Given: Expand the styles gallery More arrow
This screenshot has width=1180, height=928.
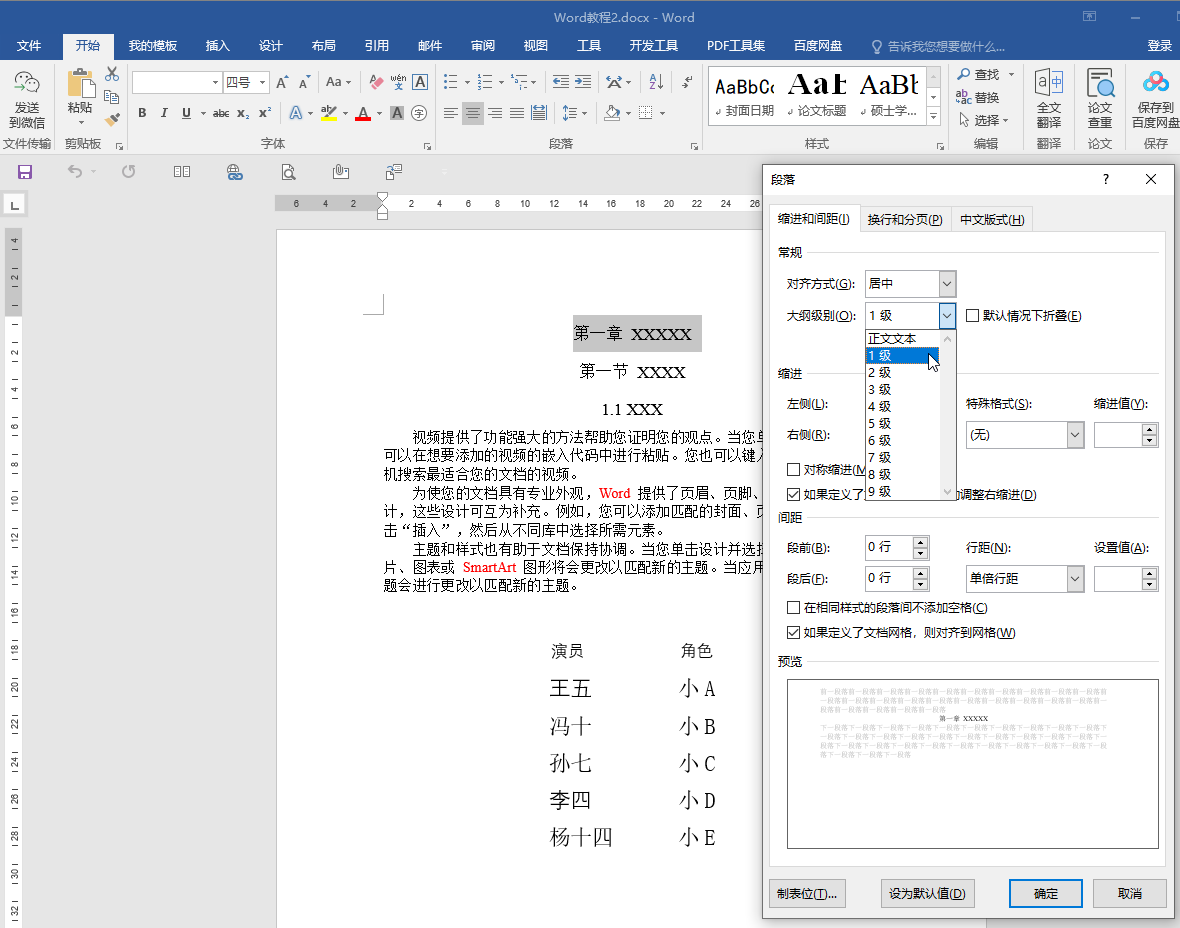Looking at the screenshot, I should tap(934, 116).
